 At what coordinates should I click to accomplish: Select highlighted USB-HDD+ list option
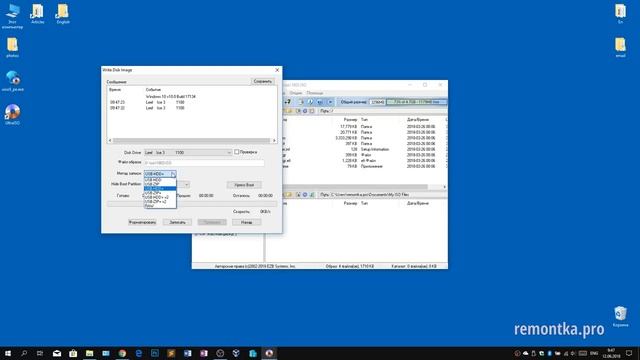click(x=160, y=188)
